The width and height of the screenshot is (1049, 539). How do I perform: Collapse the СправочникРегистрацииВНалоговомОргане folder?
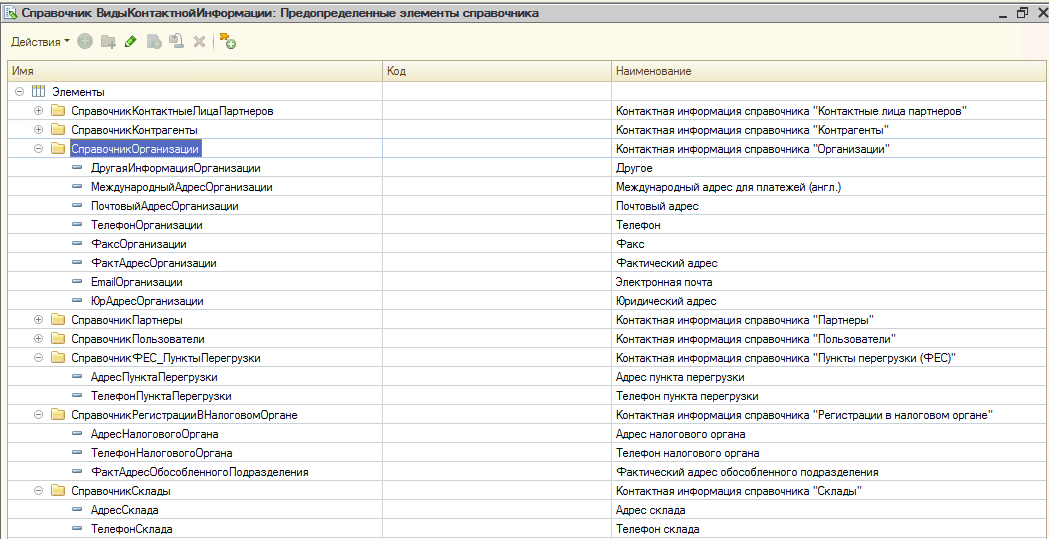[x=39, y=415]
